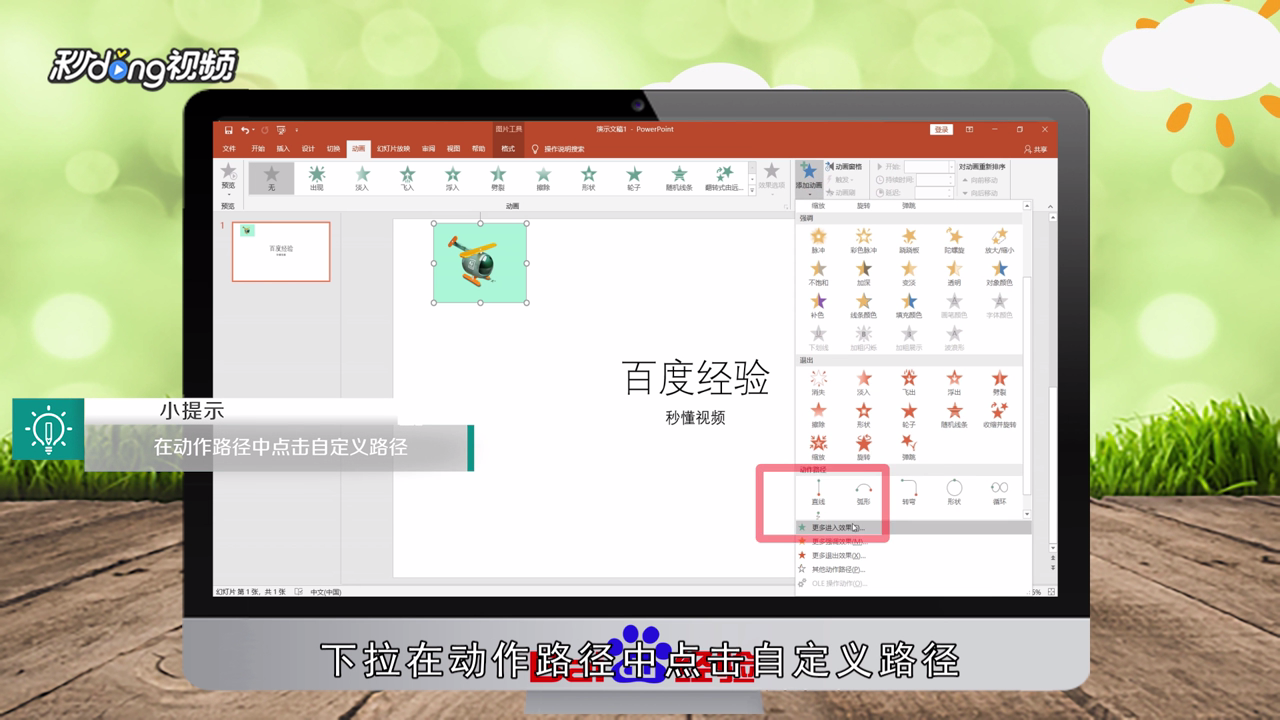The width and height of the screenshot is (1280, 720).
Task: Choose the 彩色脉冲 emphasis effect
Action: tap(863, 241)
